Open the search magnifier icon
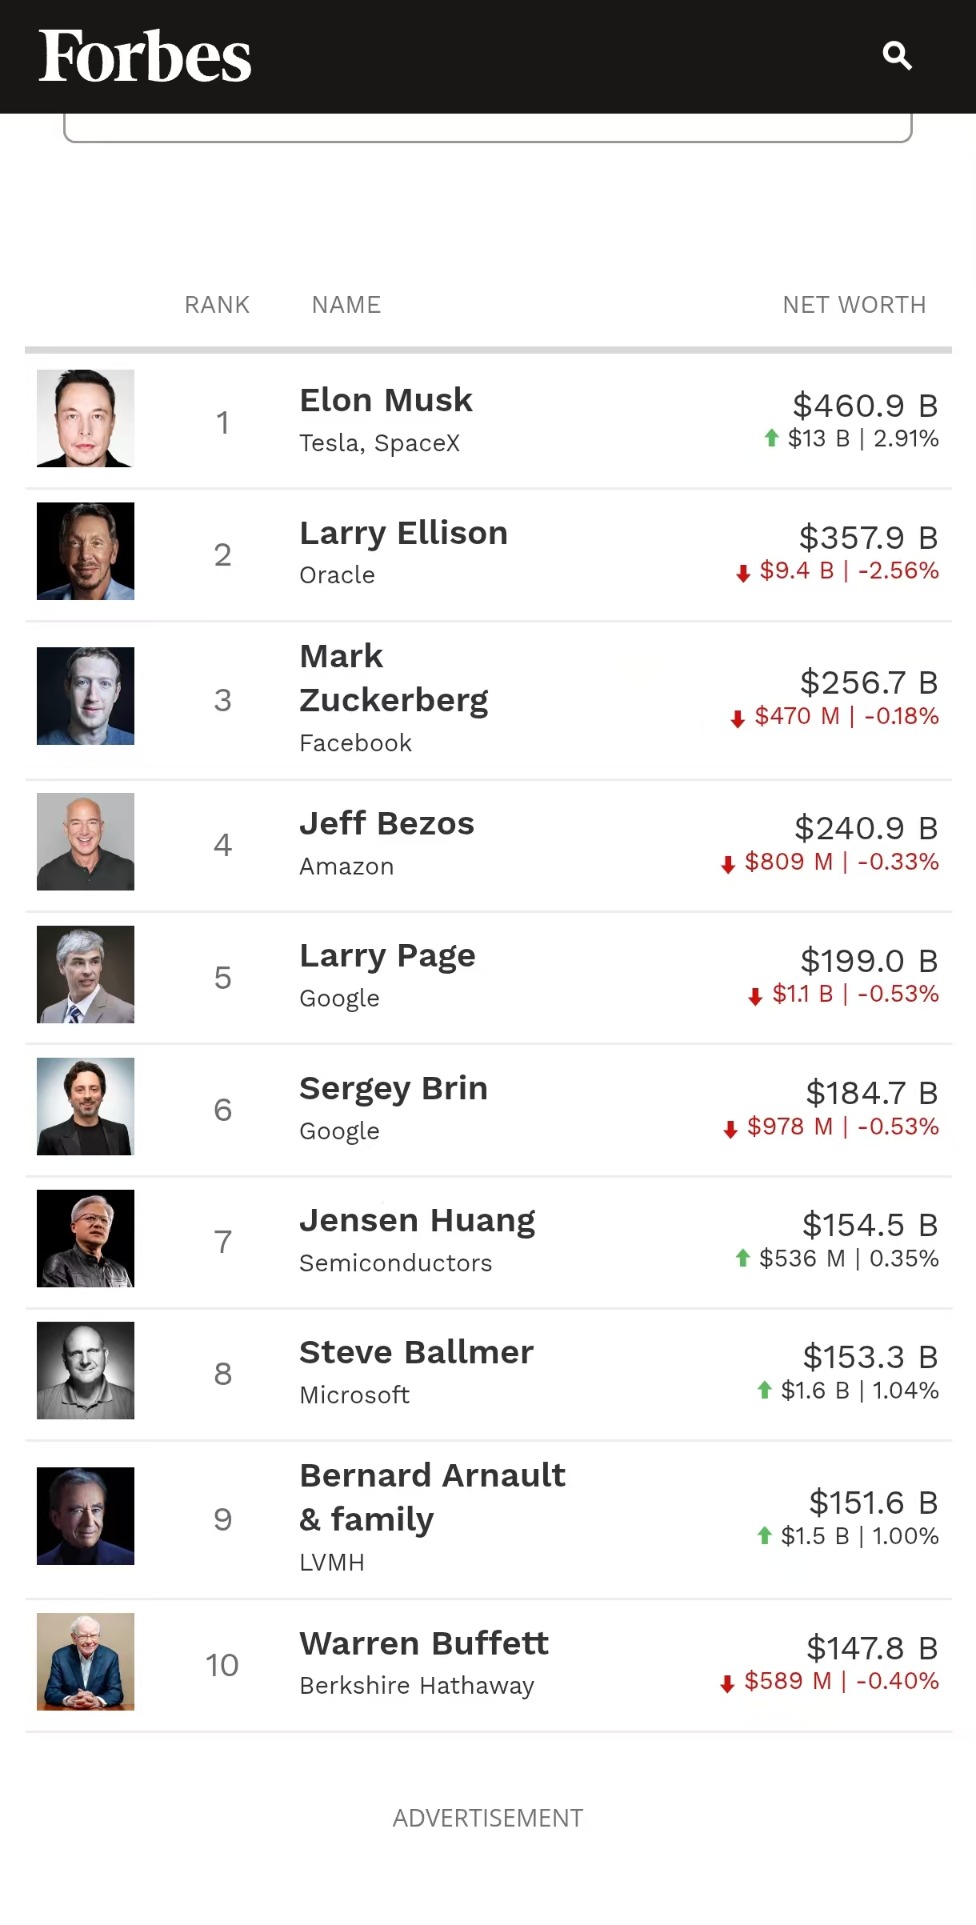 (897, 56)
